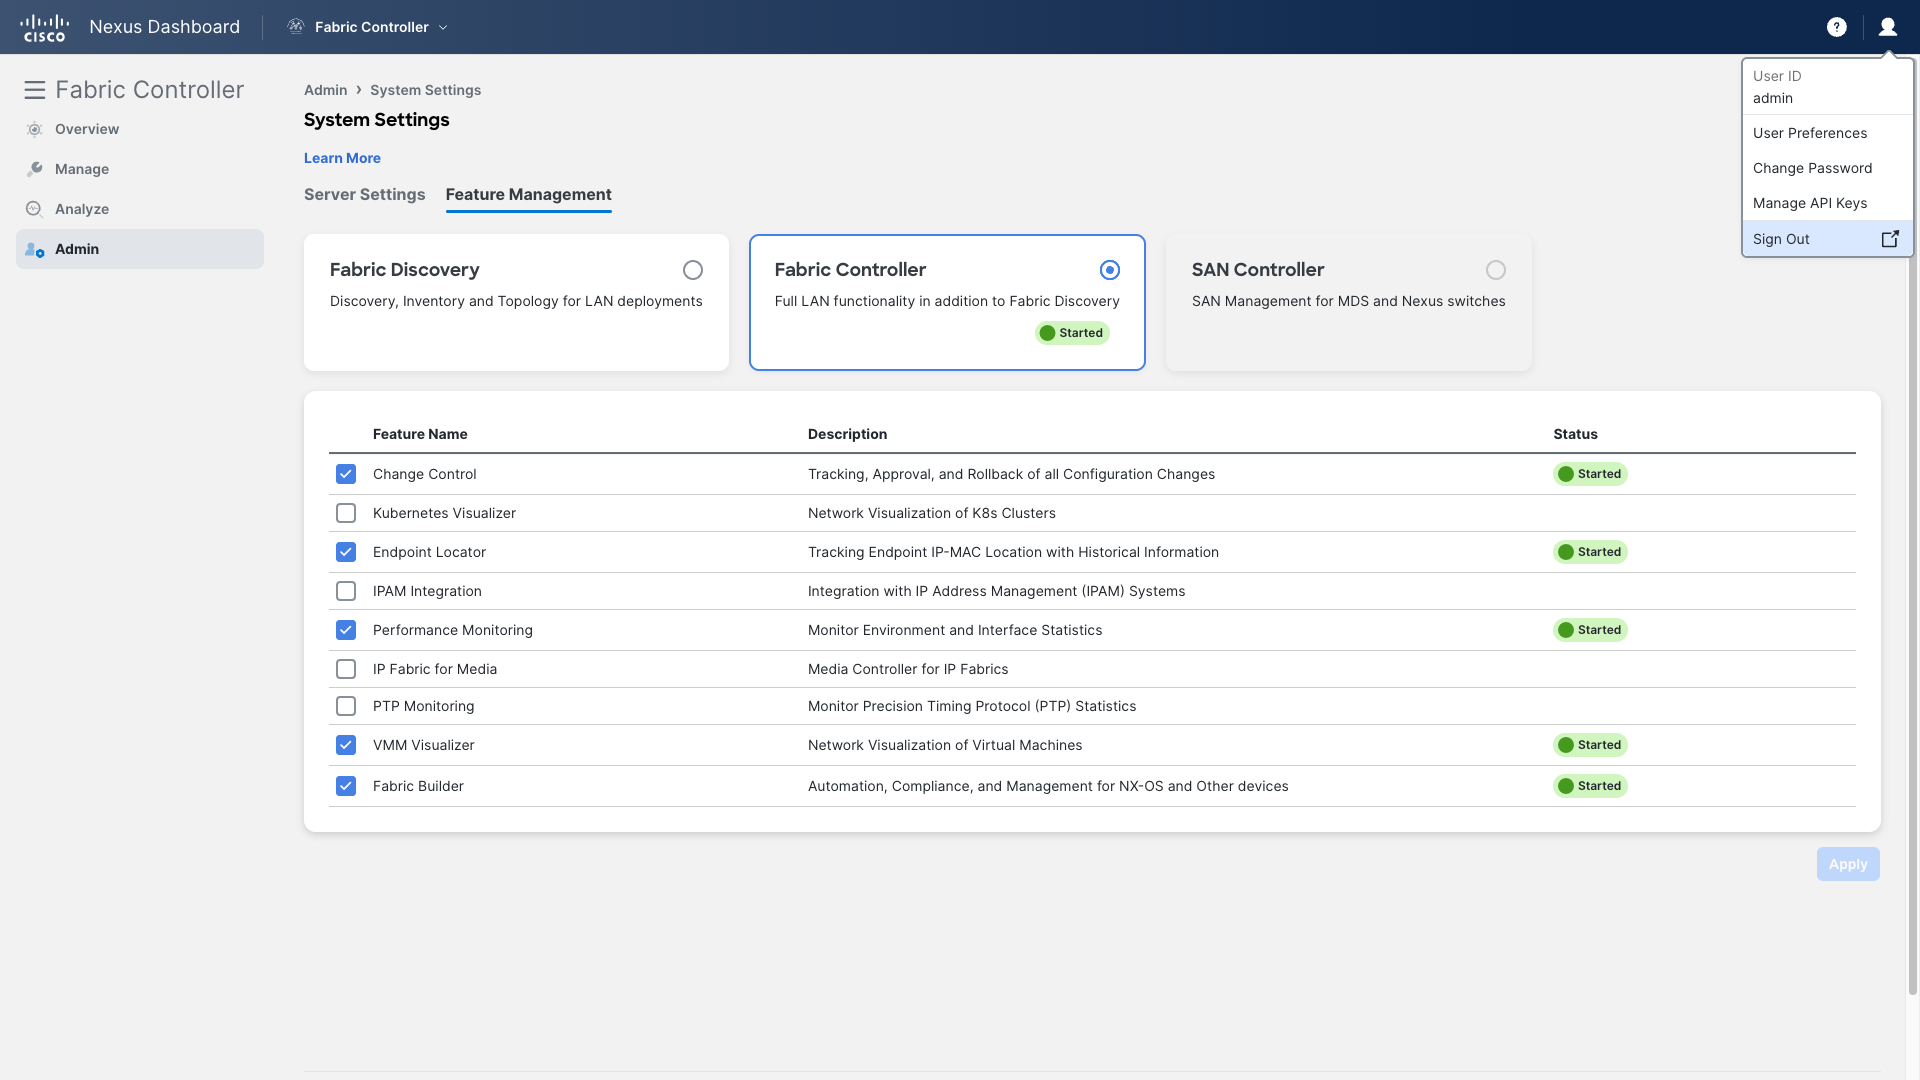Switch to the Server Settings tab

point(365,195)
